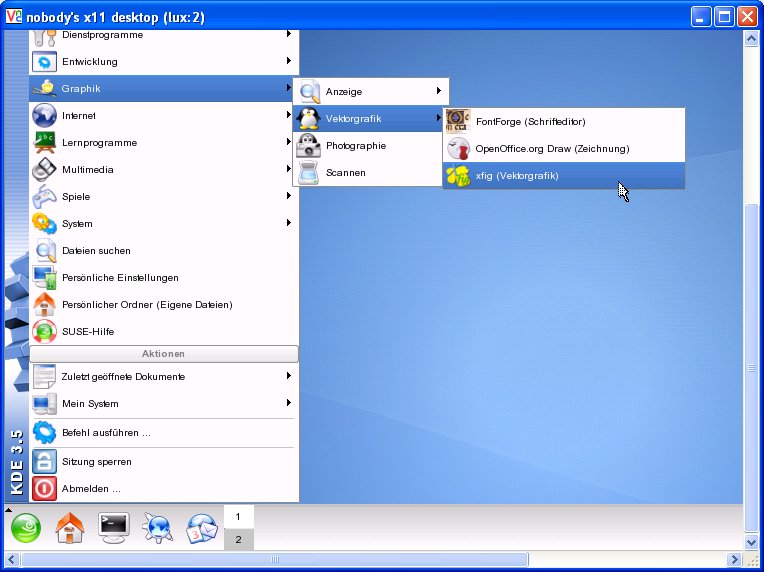Click the System gears icon
Image resolution: width=764 pixels, height=572 pixels.
[x=44, y=224]
